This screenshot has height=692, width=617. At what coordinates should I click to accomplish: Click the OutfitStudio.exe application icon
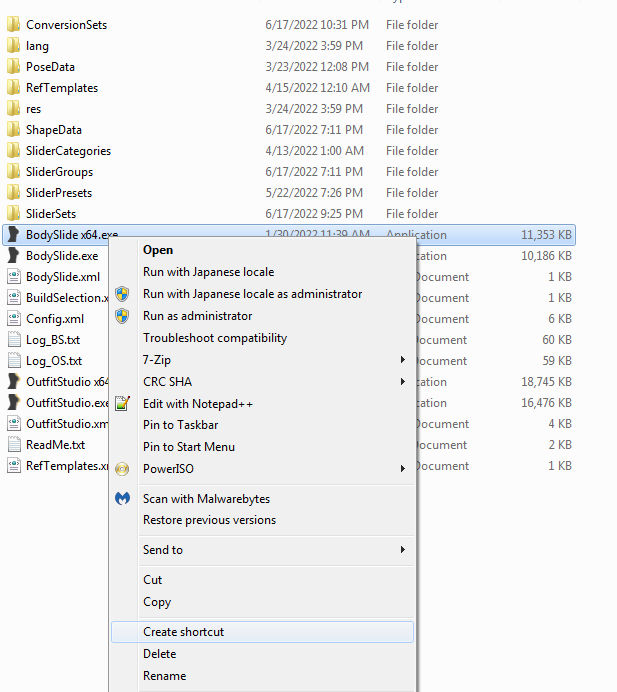14,402
